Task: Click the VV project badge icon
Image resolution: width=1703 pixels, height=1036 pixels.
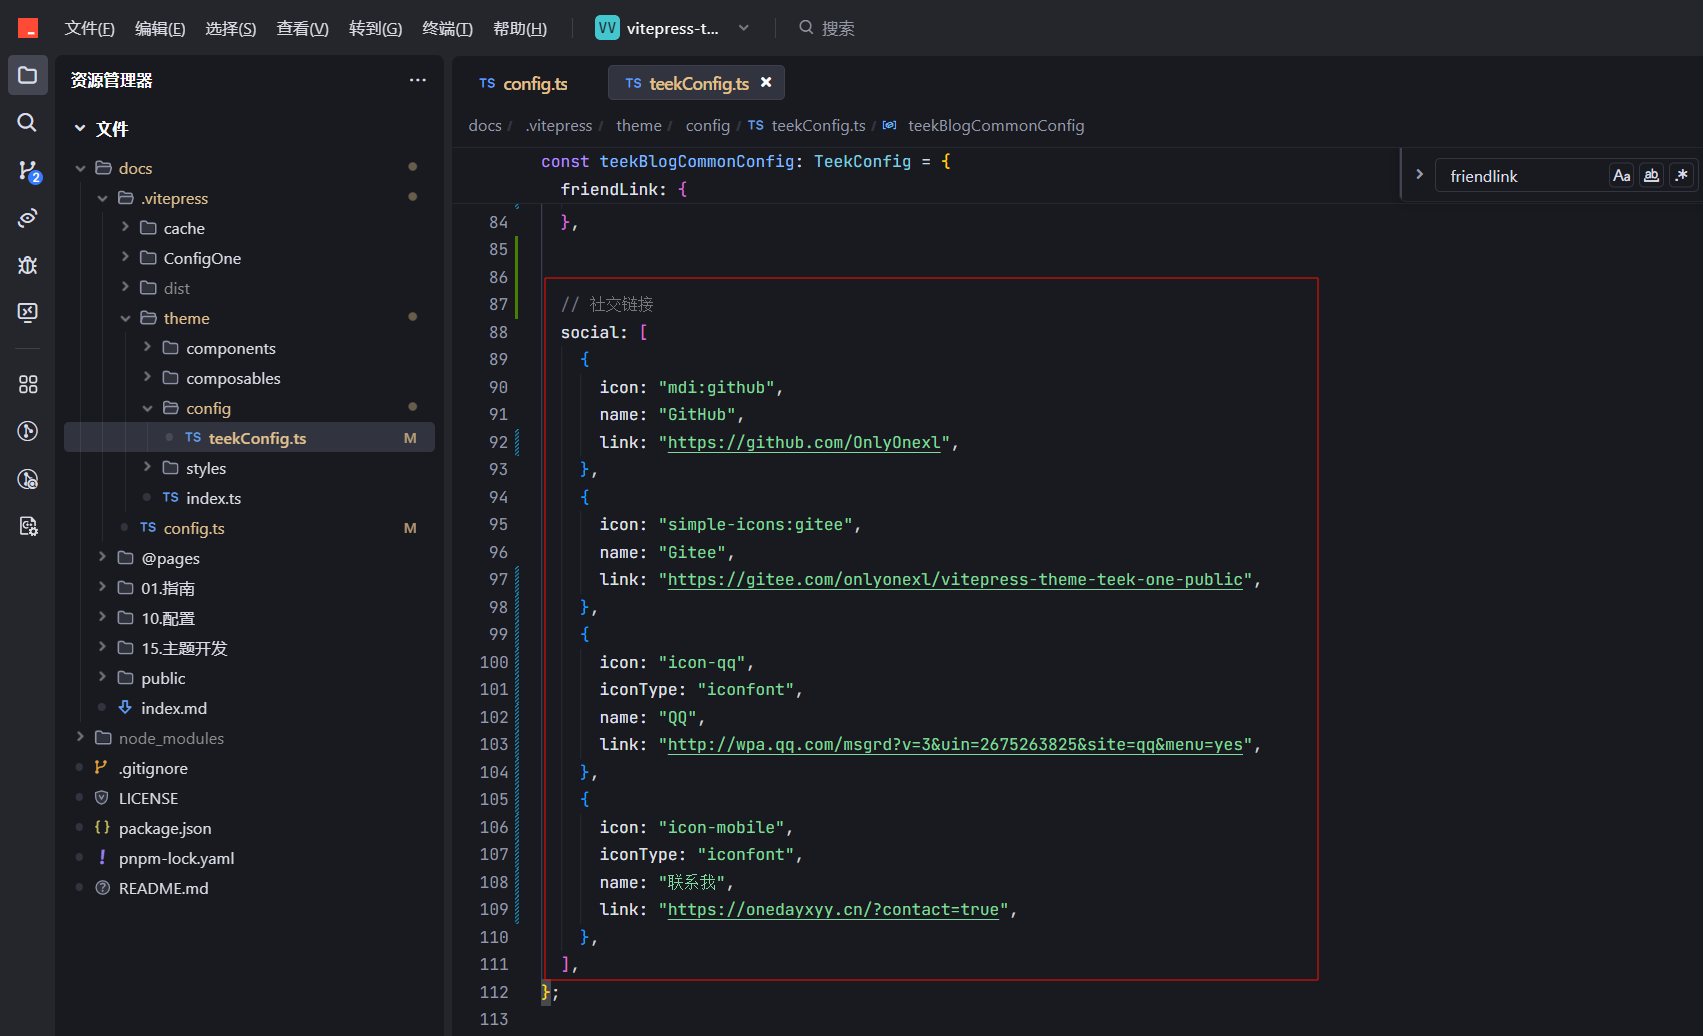Action: [607, 28]
